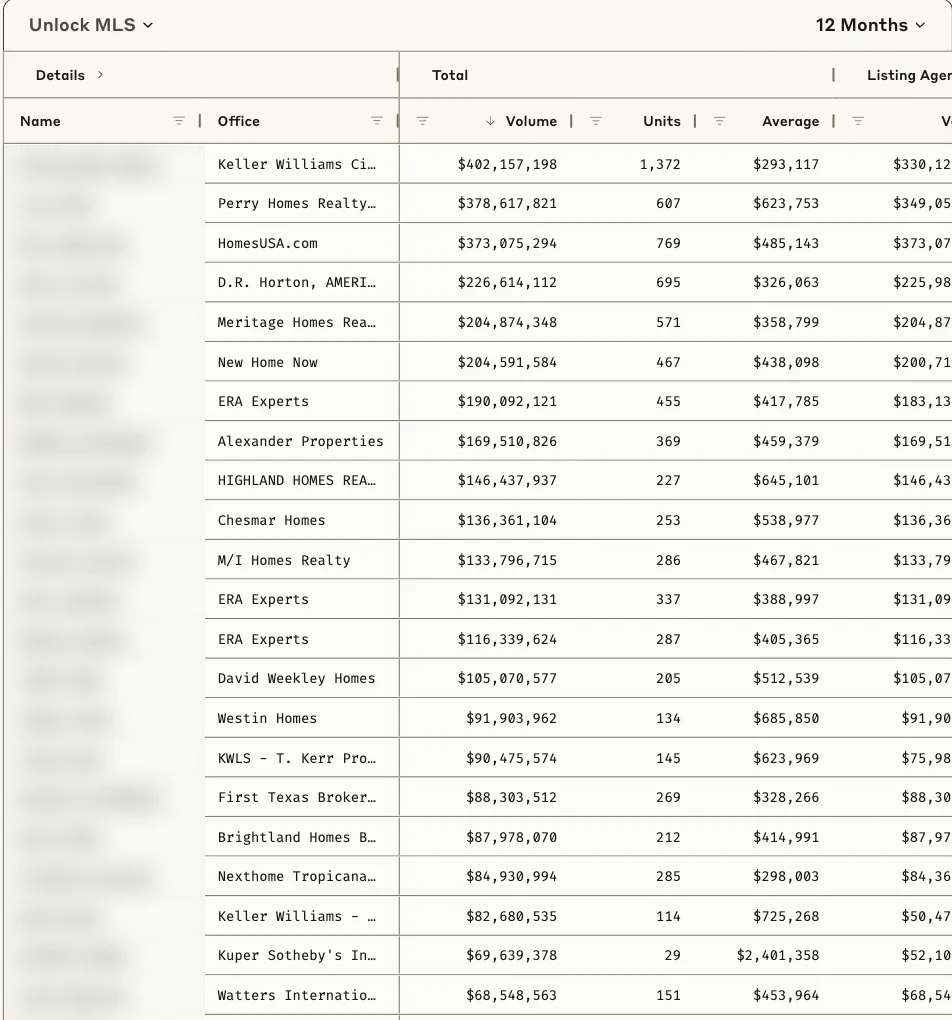Select the Keller Williams Ci… office cell
The image size is (952, 1020).
[x=302, y=164]
